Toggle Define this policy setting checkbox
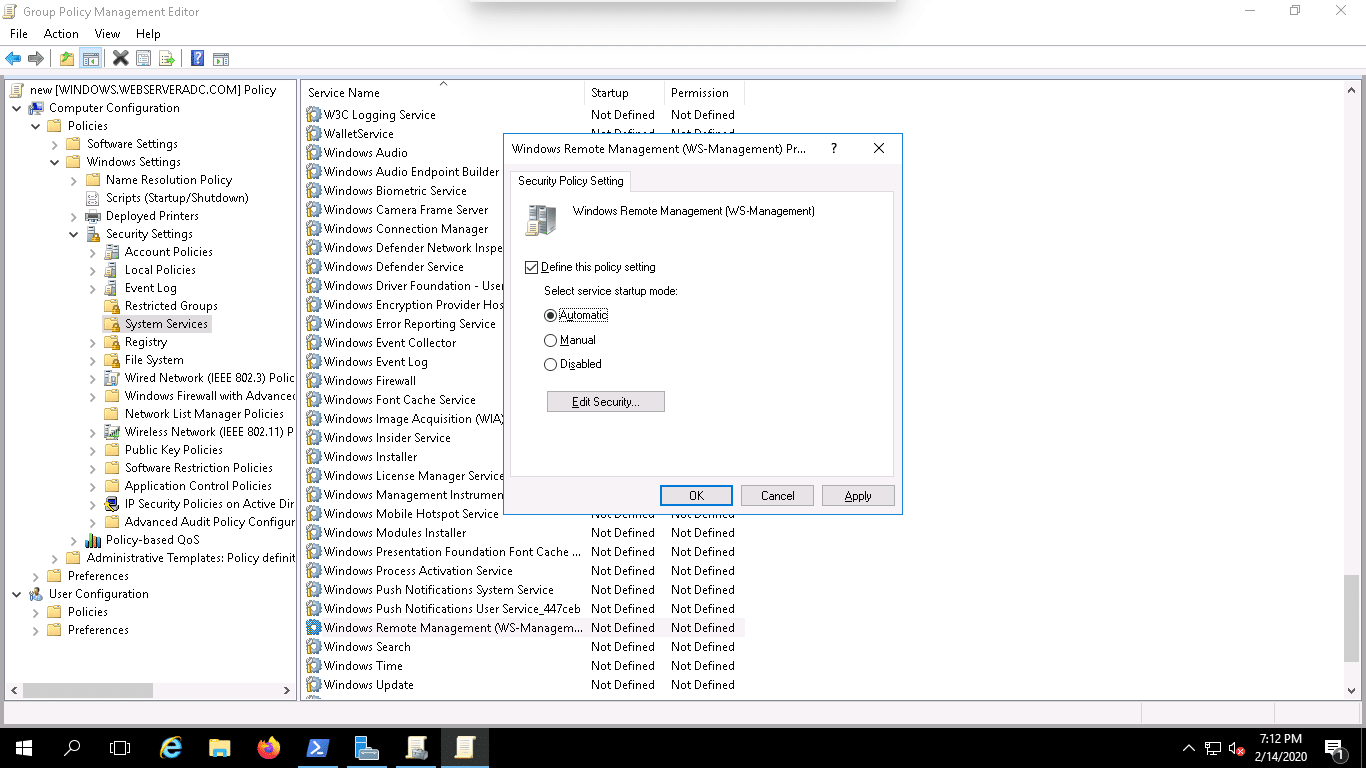 (x=532, y=268)
